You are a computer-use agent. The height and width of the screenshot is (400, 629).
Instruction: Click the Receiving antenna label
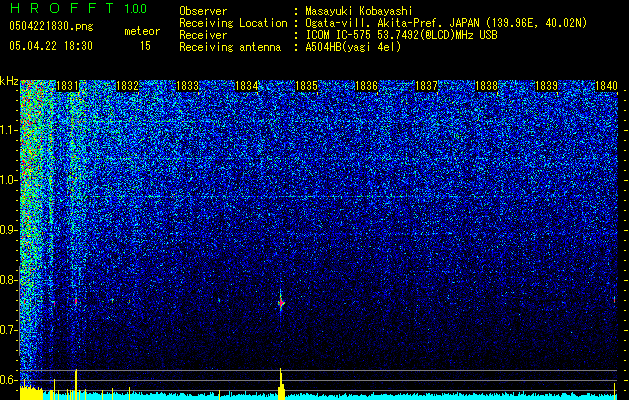click(x=230, y=47)
